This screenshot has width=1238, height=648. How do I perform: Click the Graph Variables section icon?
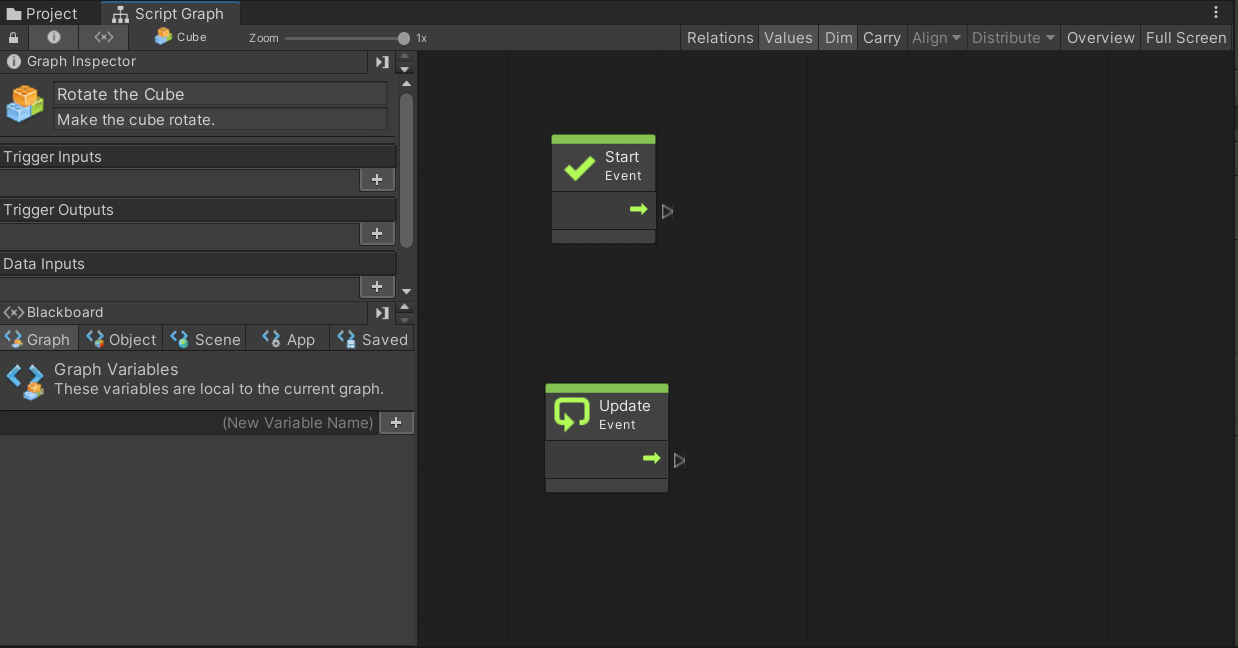[25, 382]
